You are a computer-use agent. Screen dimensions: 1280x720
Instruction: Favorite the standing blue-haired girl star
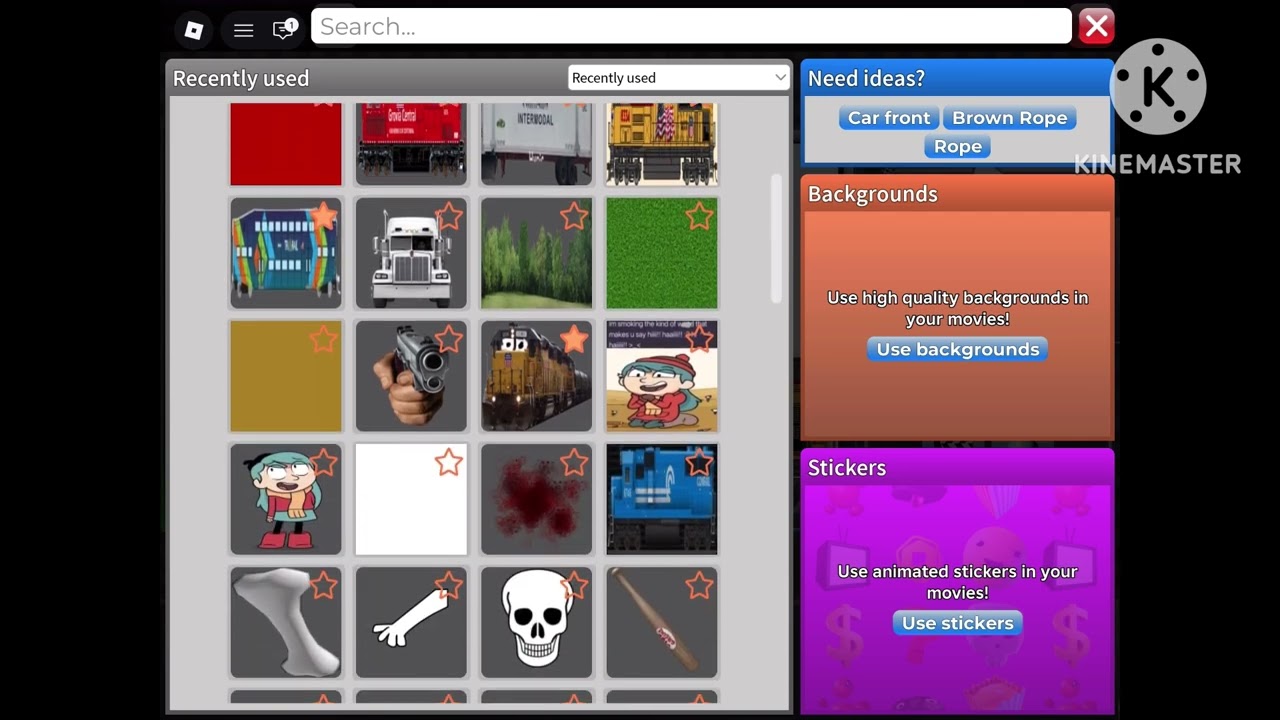pyautogui.click(x=323, y=462)
